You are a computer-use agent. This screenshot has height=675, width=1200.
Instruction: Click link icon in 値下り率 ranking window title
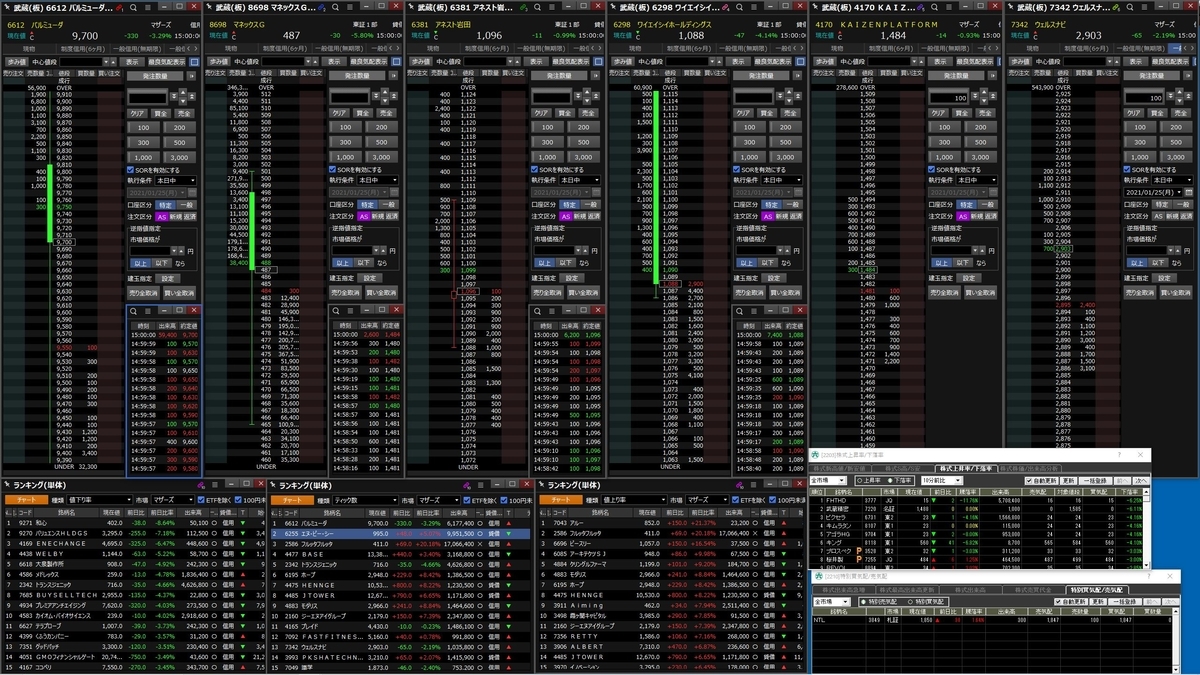point(200,484)
